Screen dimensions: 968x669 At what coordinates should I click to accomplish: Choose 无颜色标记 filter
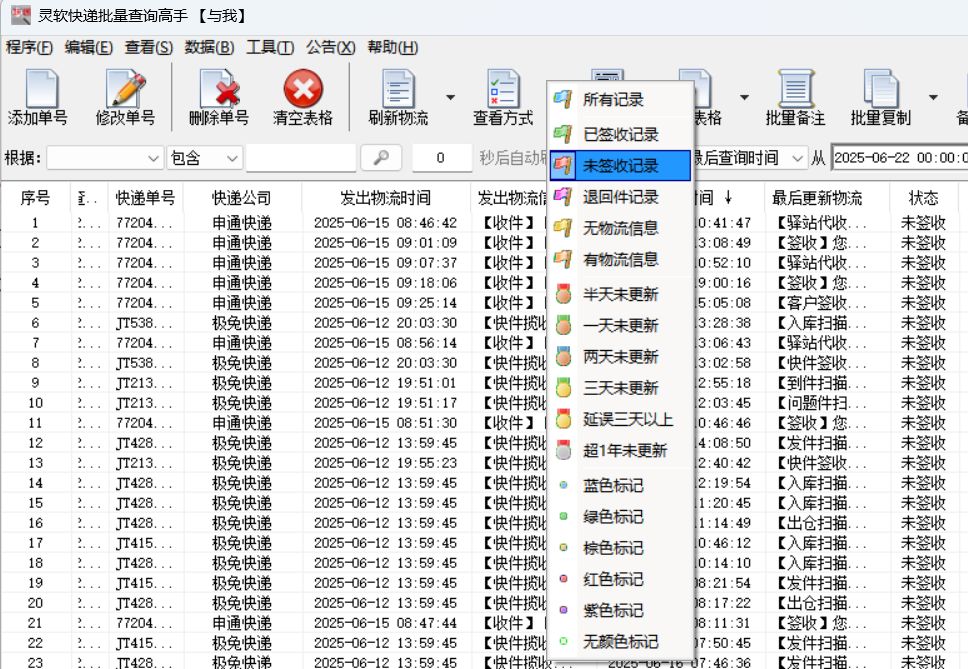pos(620,642)
